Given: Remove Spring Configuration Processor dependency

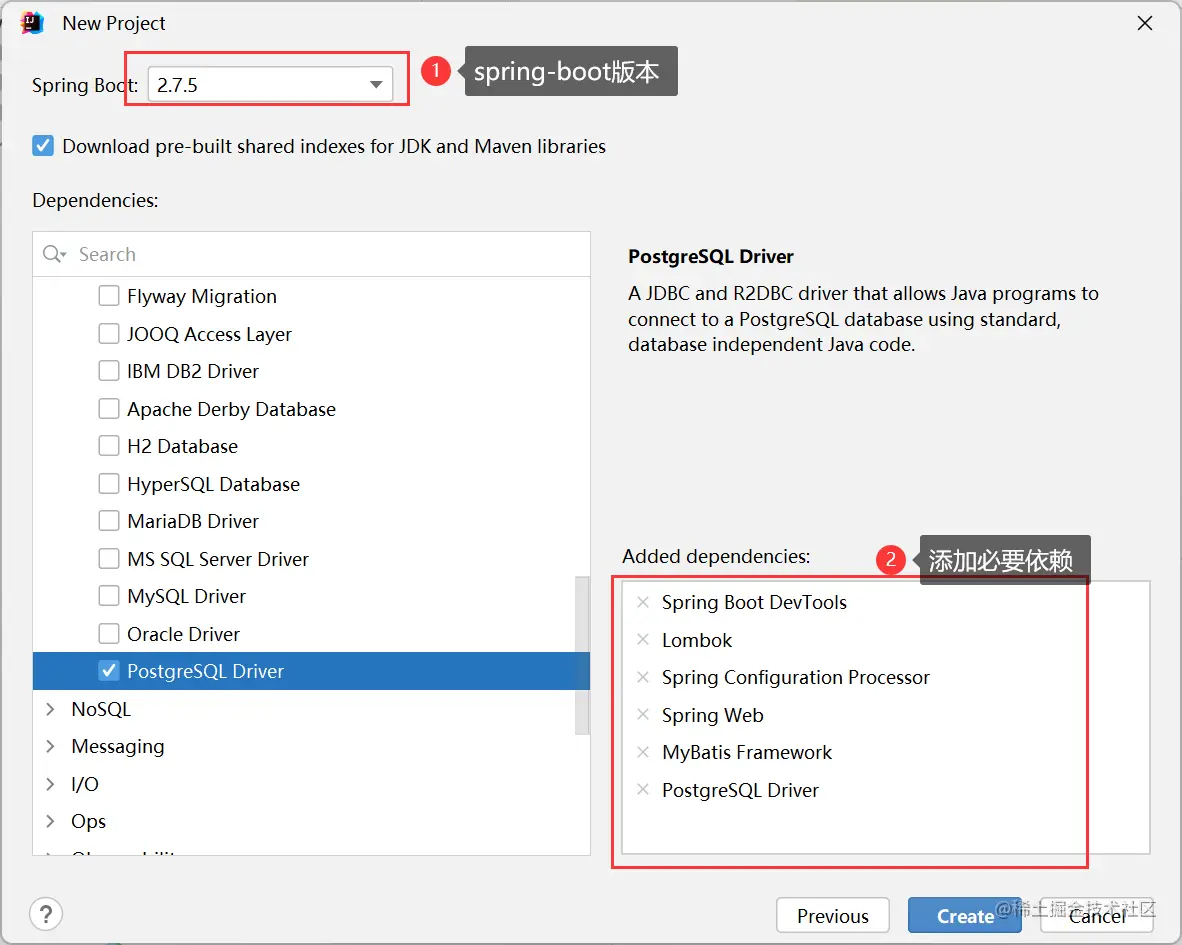Looking at the screenshot, I should click(643, 677).
